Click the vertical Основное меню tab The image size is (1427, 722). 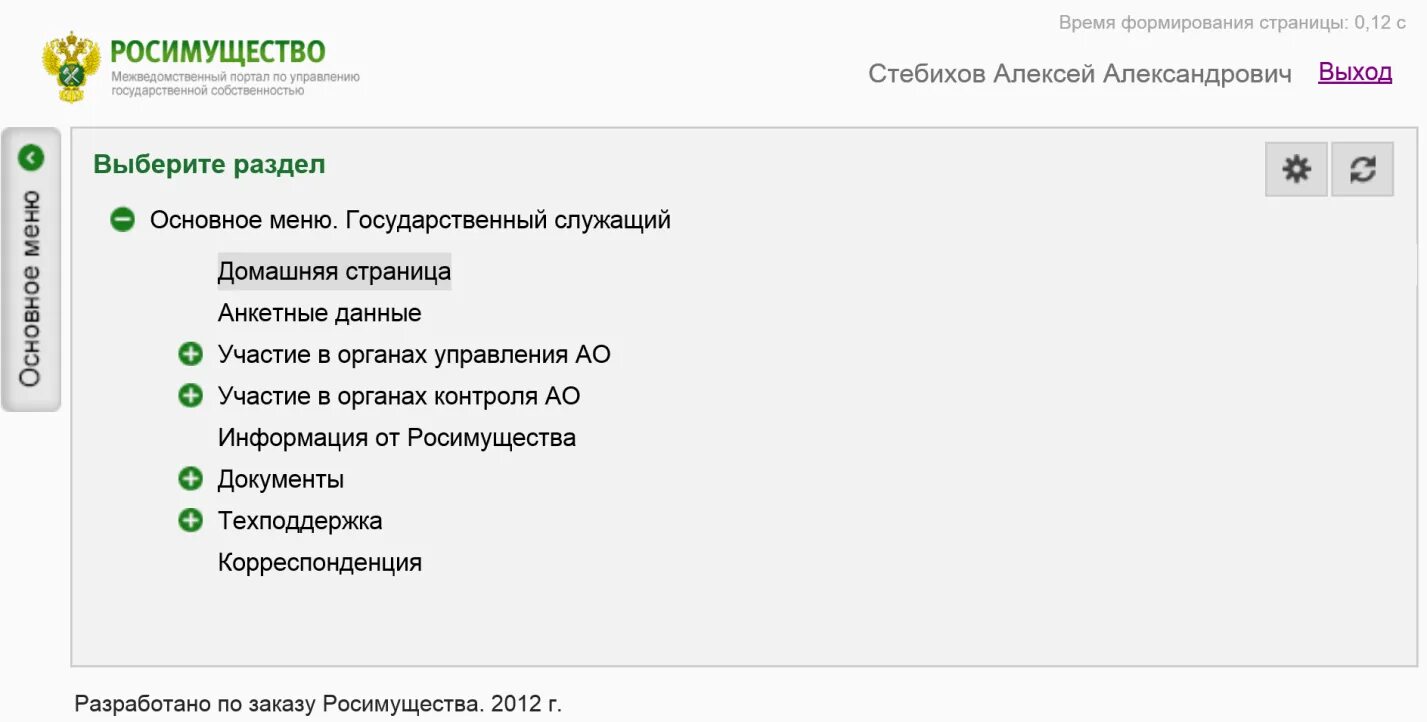point(31,270)
